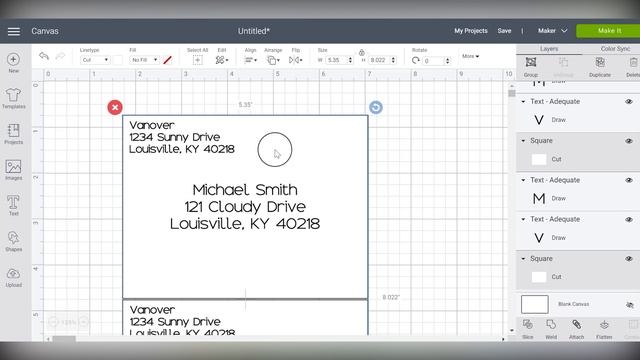This screenshot has height=360, width=640.
Task: Collapse the Text - Adequate M layer
Action: click(523, 180)
